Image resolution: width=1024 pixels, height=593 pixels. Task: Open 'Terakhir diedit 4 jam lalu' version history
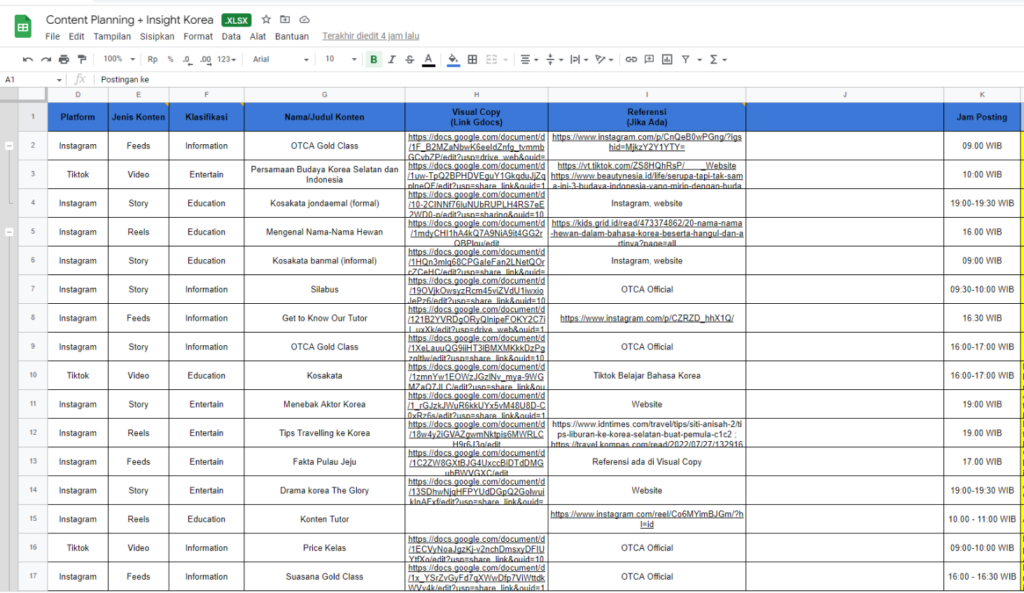click(370, 37)
